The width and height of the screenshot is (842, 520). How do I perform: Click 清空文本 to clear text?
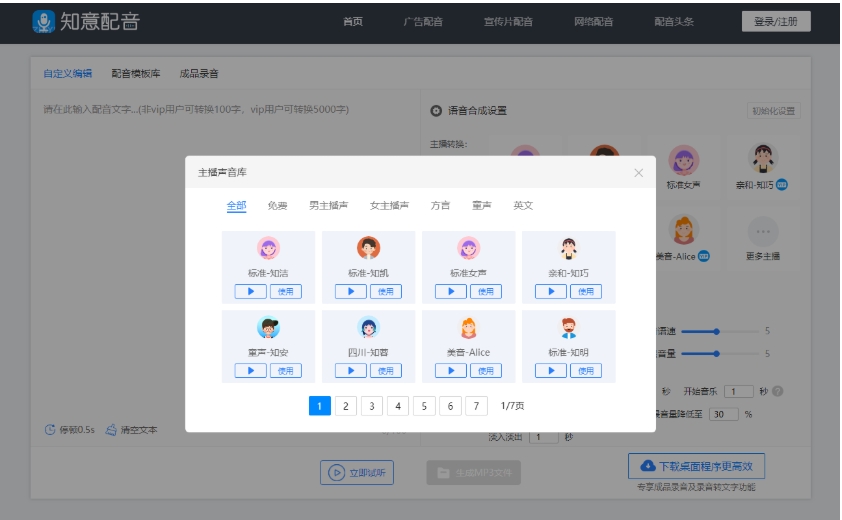click(132, 430)
